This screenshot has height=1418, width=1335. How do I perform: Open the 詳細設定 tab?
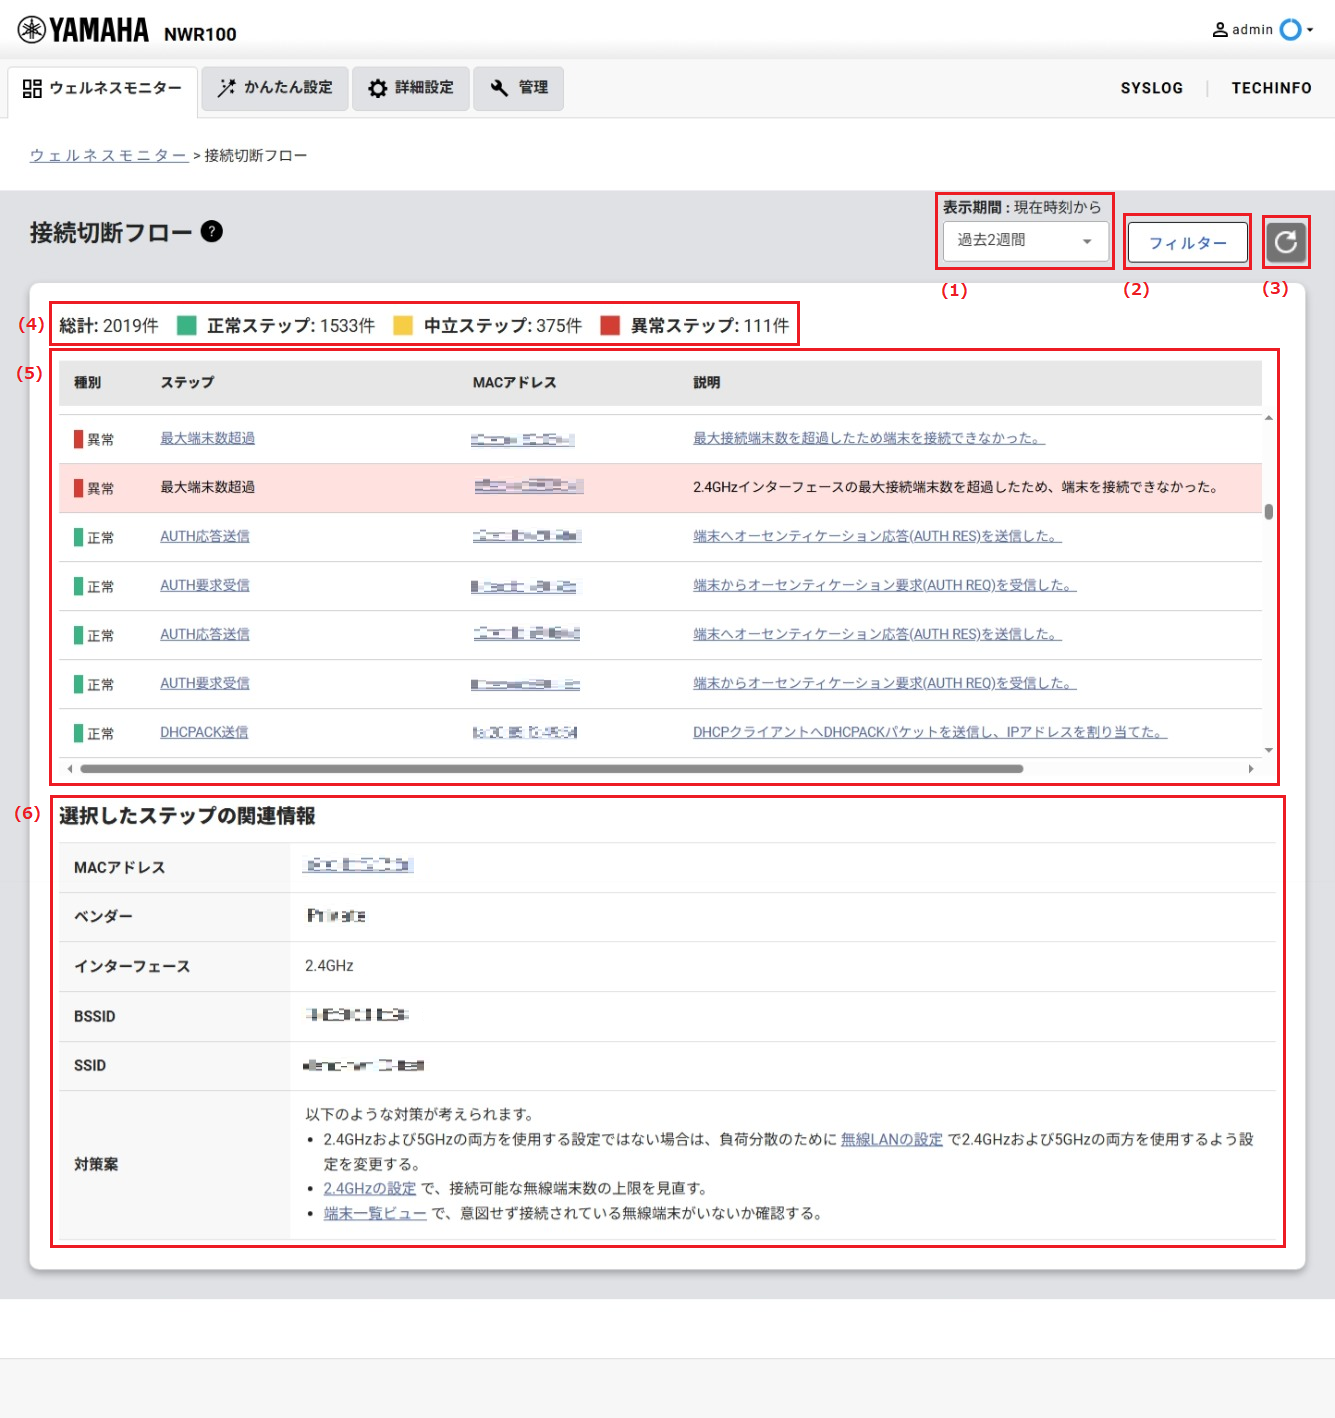coord(411,88)
